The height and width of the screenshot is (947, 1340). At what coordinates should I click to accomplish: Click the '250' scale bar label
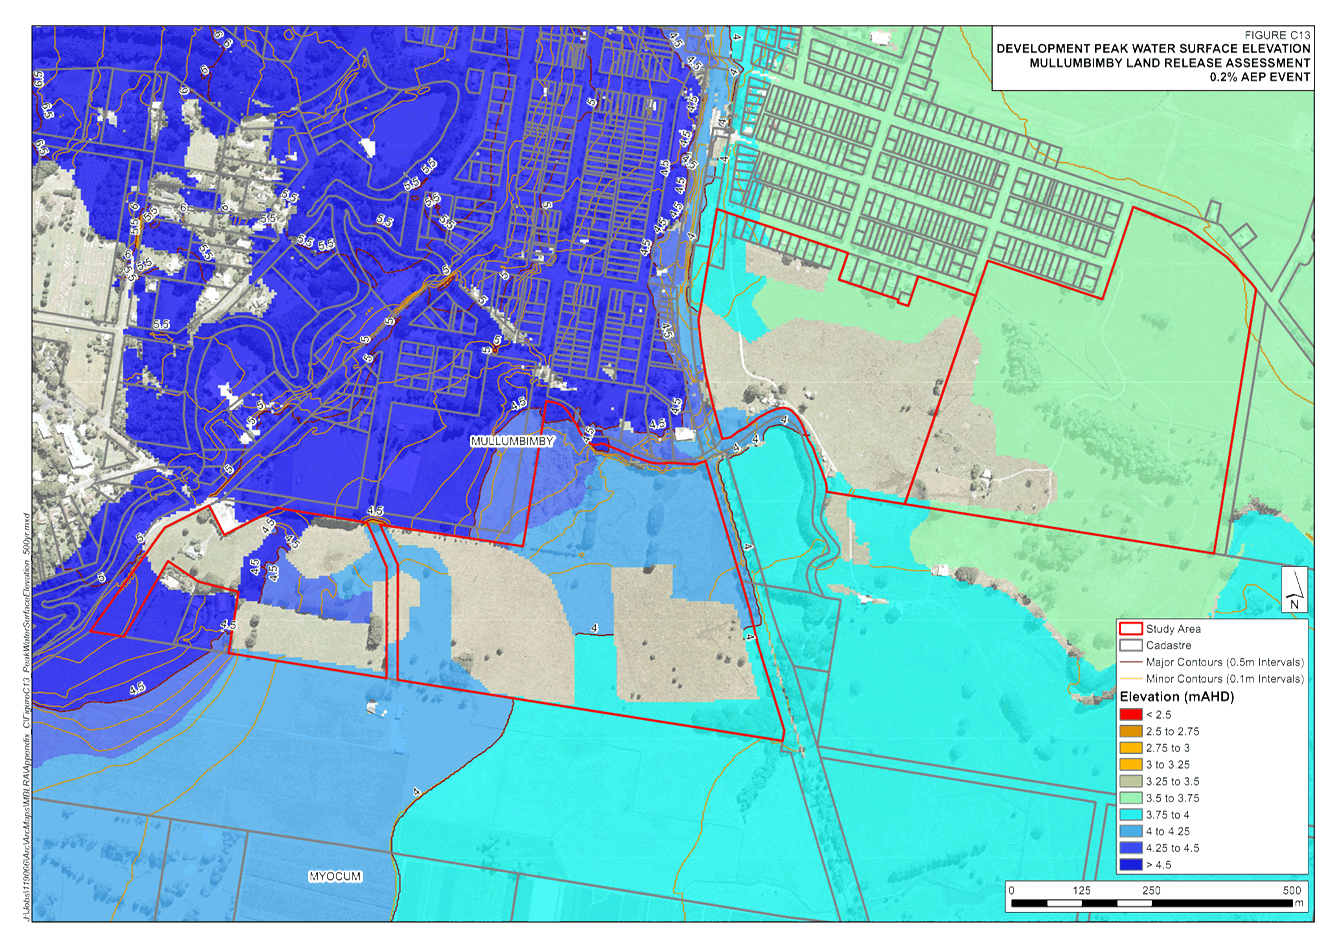pos(1151,890)
